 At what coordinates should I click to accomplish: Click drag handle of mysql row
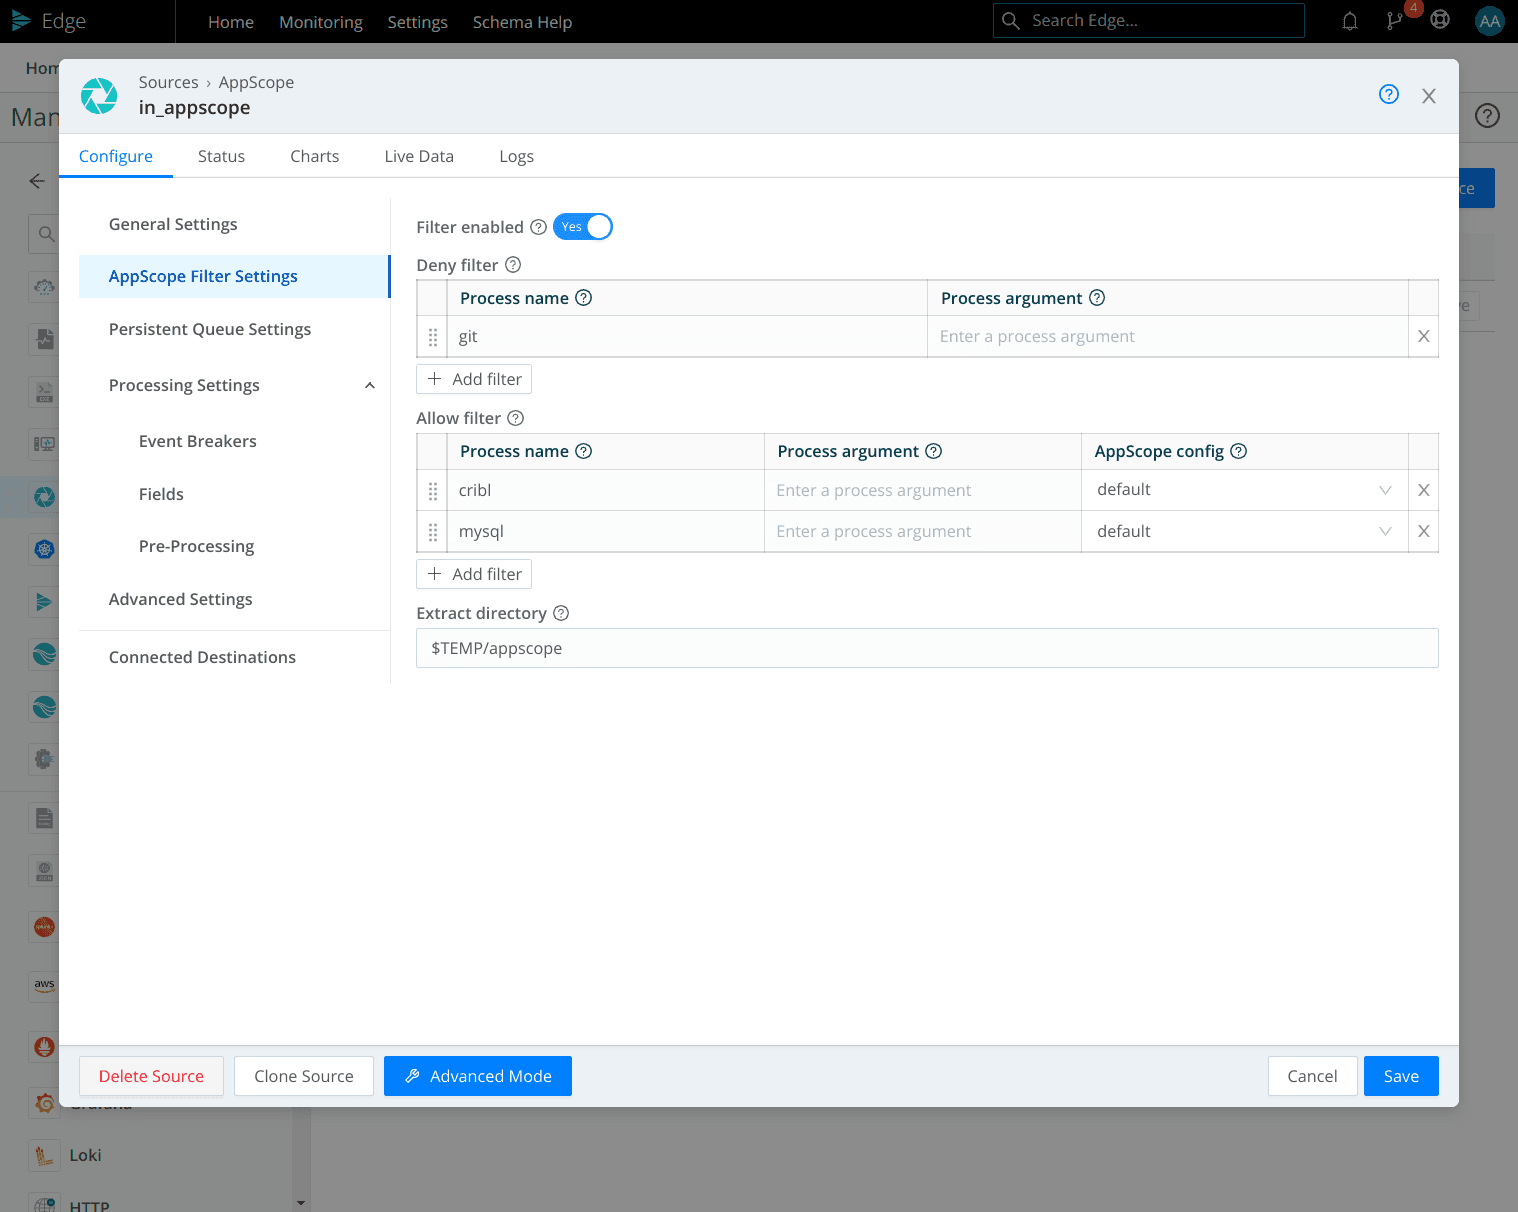click(433, 532)
